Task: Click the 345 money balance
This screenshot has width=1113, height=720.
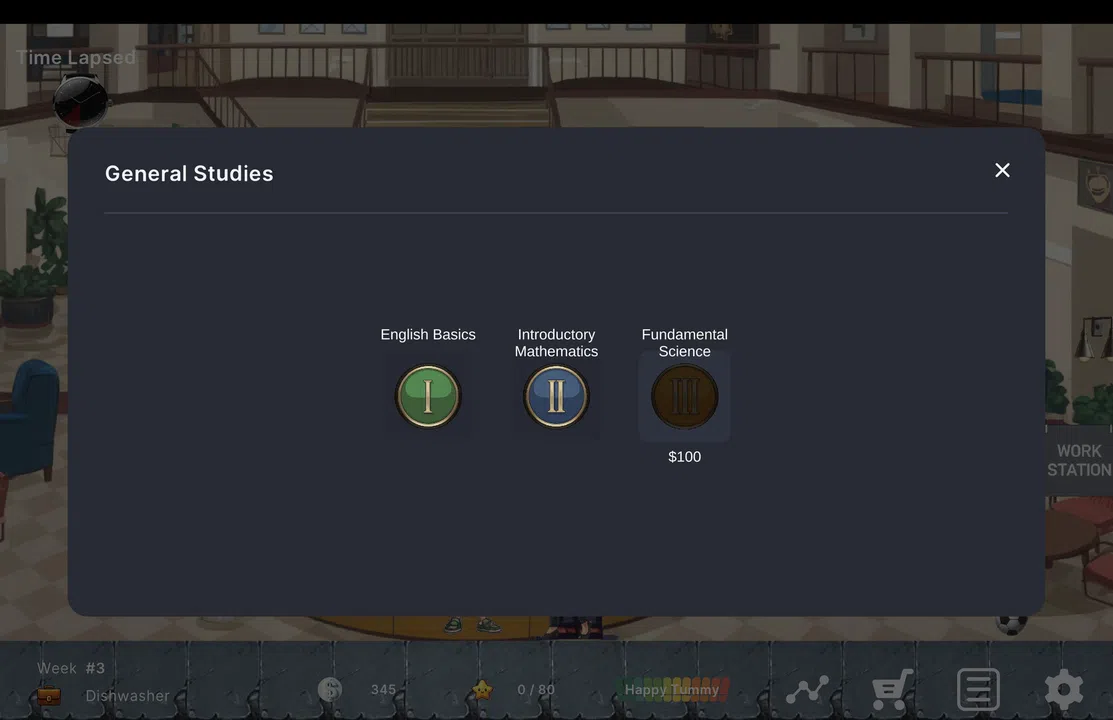Action: [383, 689]
